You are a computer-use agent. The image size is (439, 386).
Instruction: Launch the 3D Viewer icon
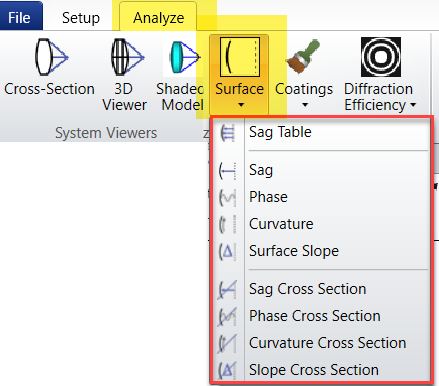[127, 57]
